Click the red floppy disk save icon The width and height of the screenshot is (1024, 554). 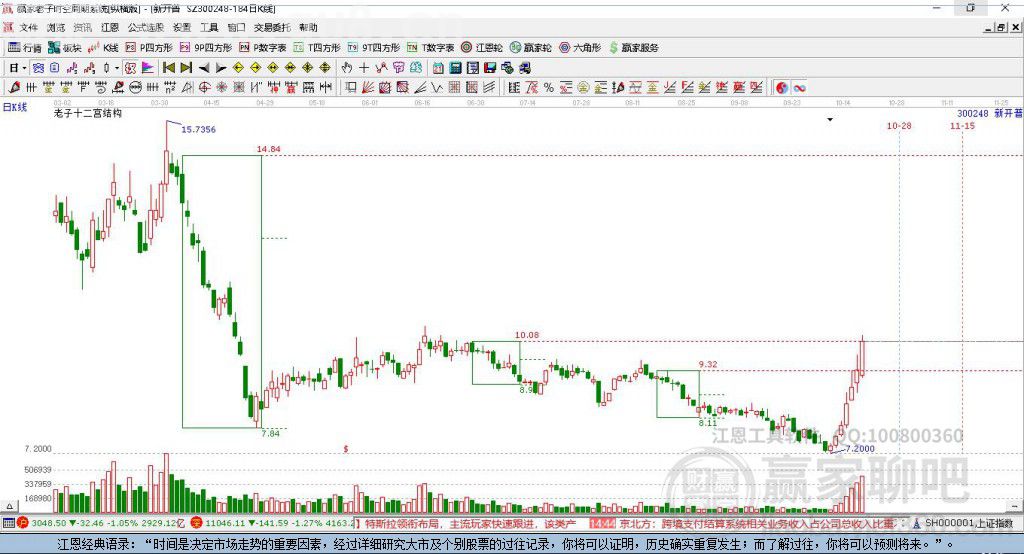(490, 68)
